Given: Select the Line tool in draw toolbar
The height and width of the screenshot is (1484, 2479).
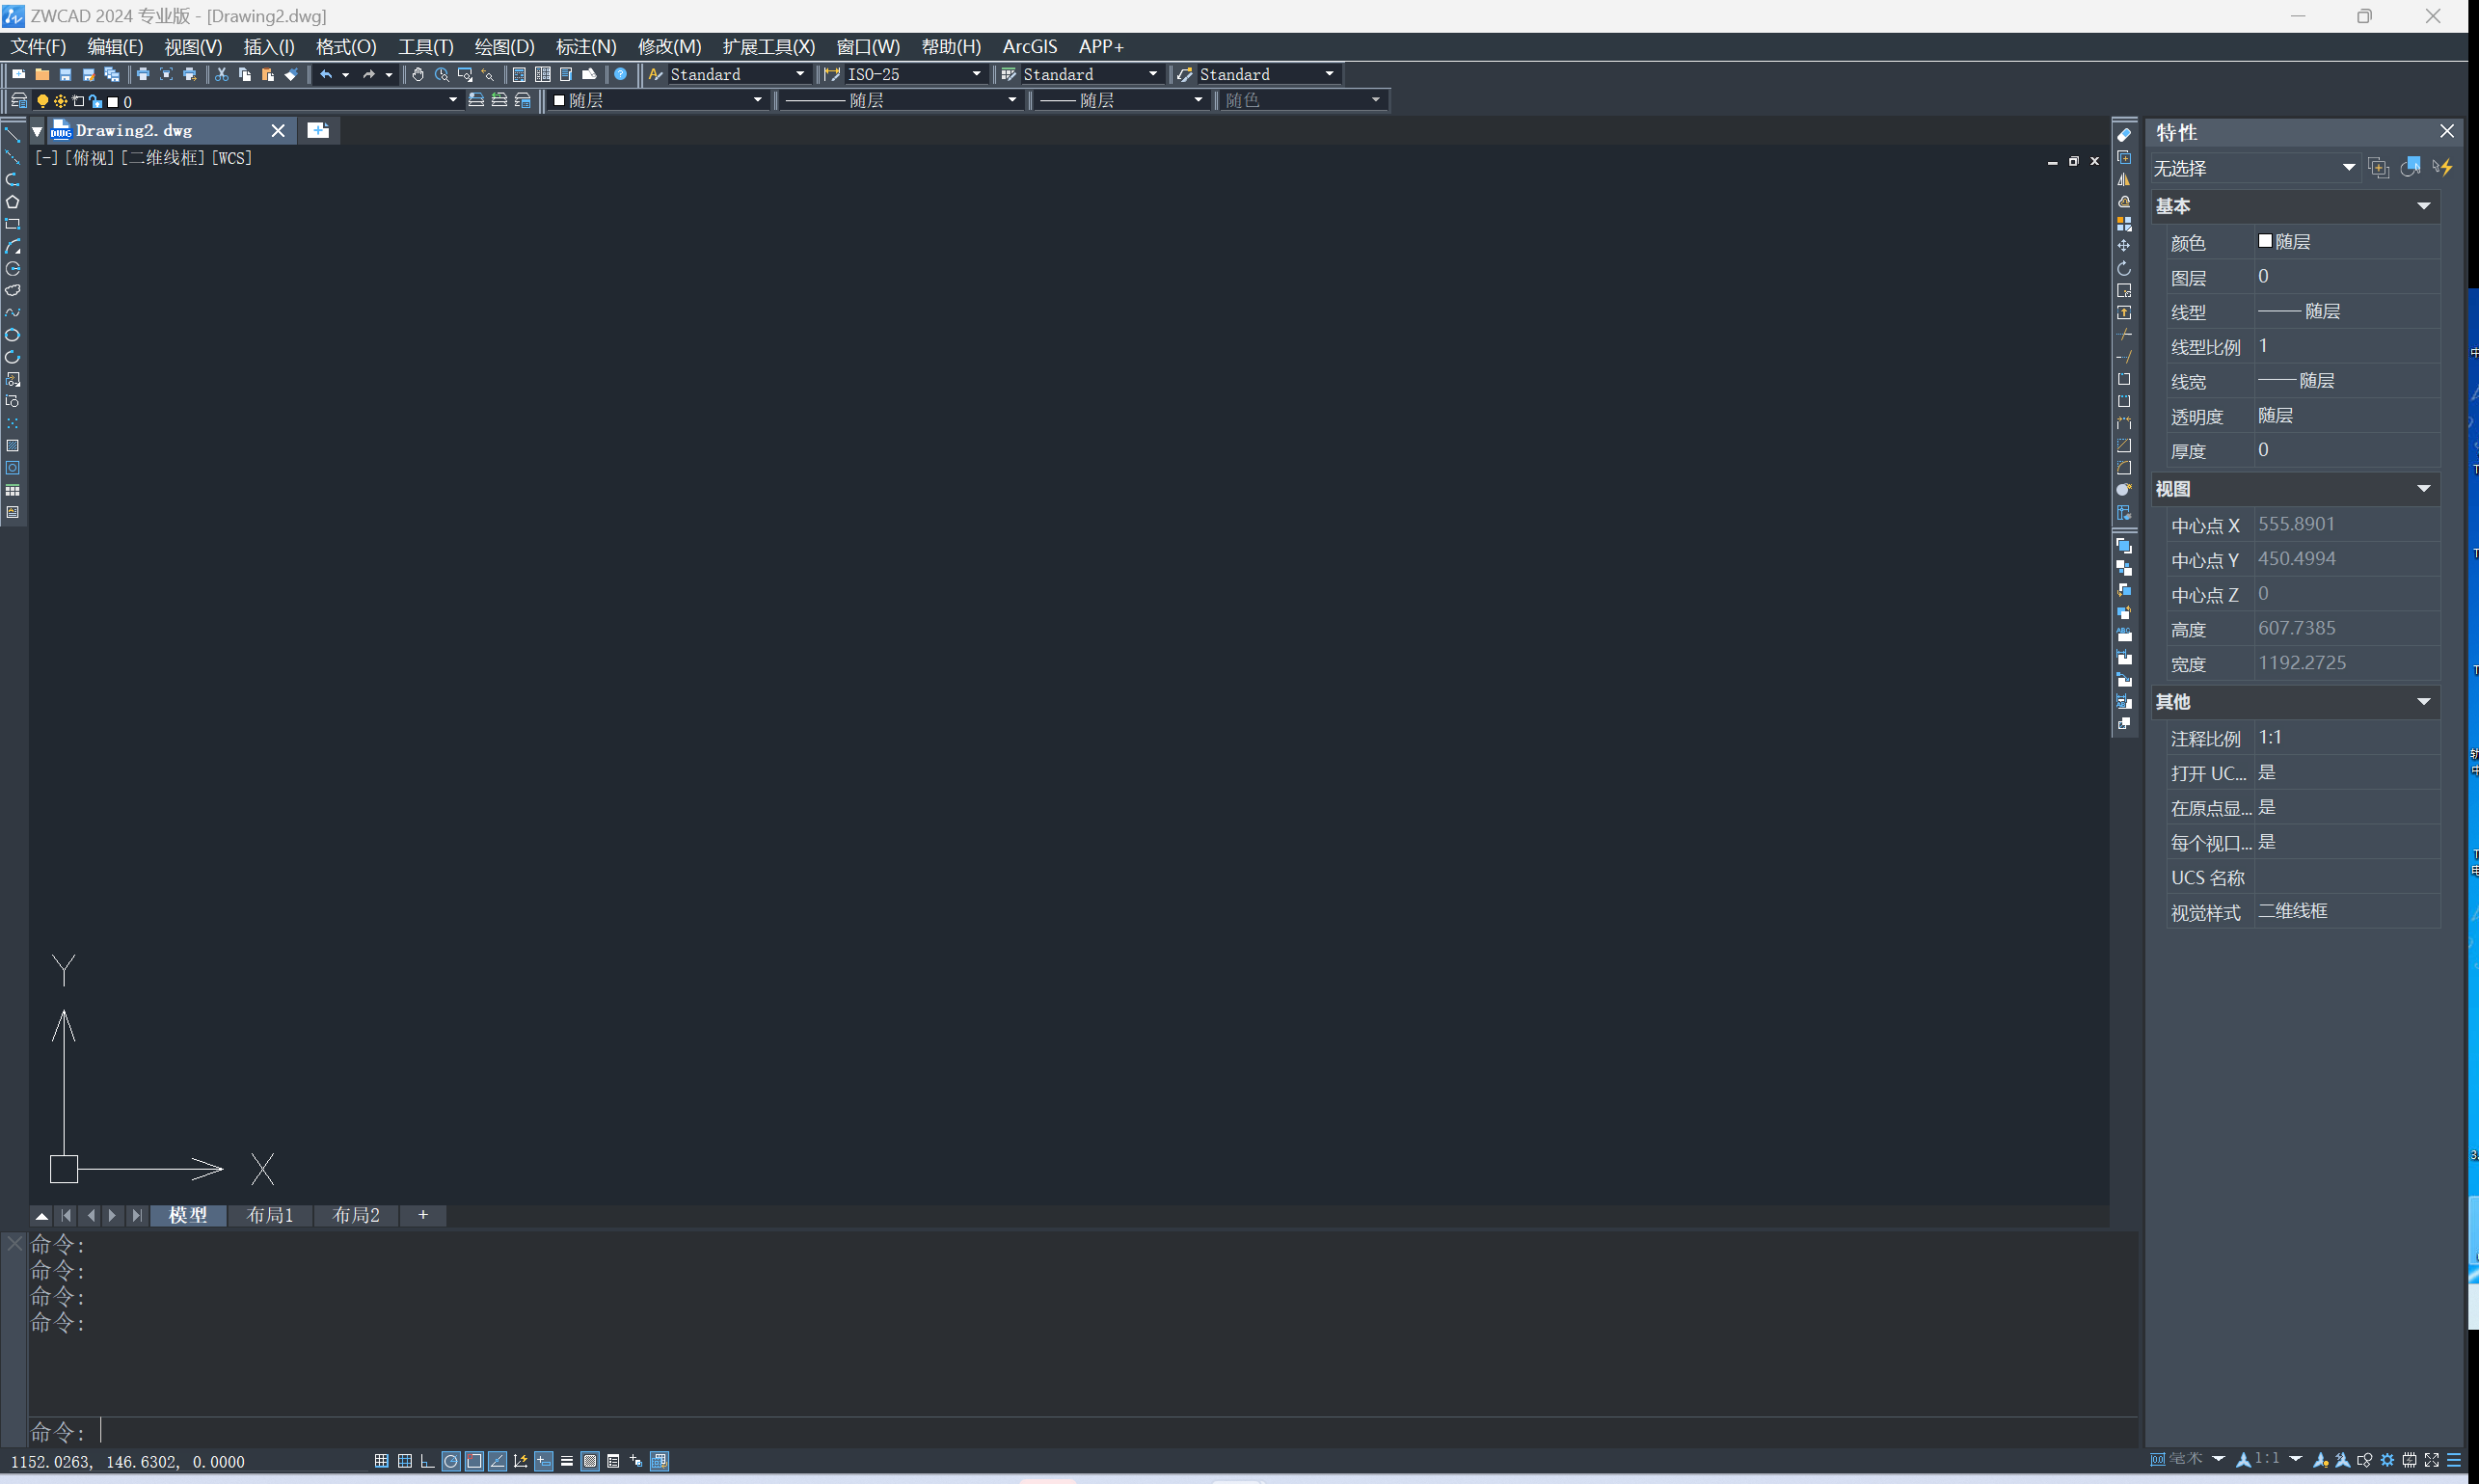Looking at the screenshot, I should (13, 135).
